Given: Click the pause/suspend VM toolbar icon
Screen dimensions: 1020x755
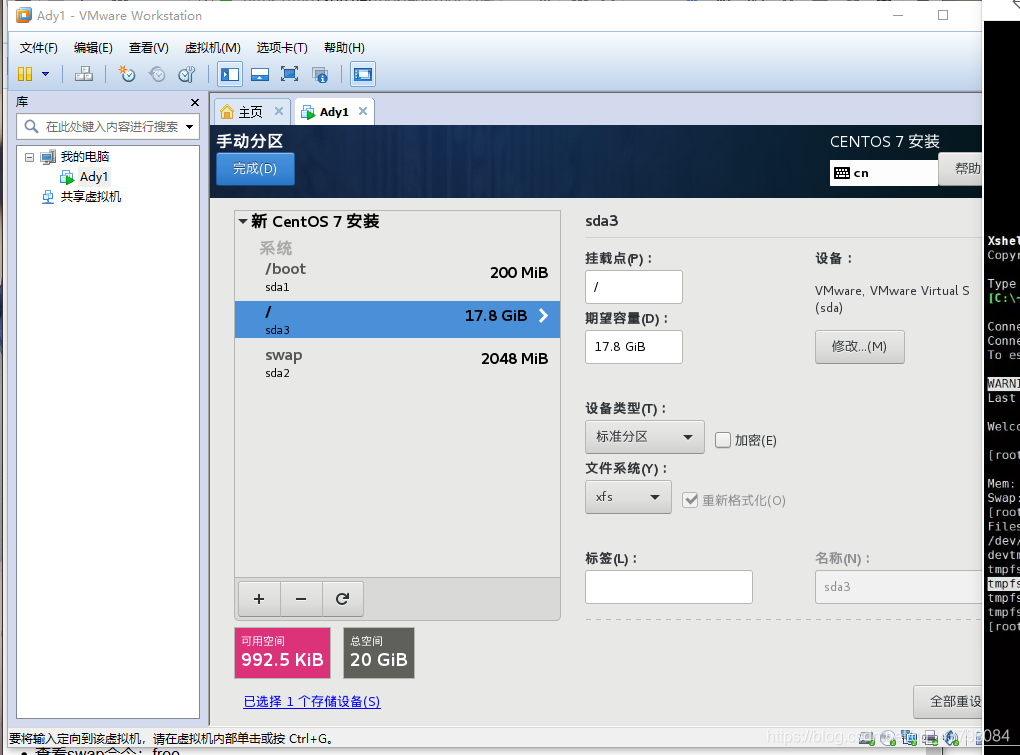Looking at the screenshot, I should click(25, 74).
